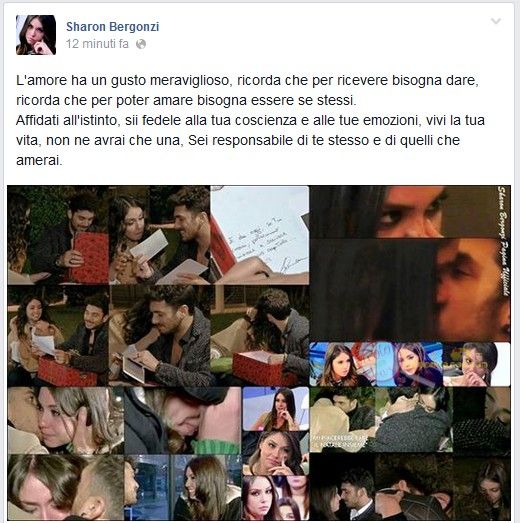Viewport: 520px width, 523px height.
Task: Open the Sharon Bergonzi profile name link
Action: pyautogui.click(x=112, y=27)
